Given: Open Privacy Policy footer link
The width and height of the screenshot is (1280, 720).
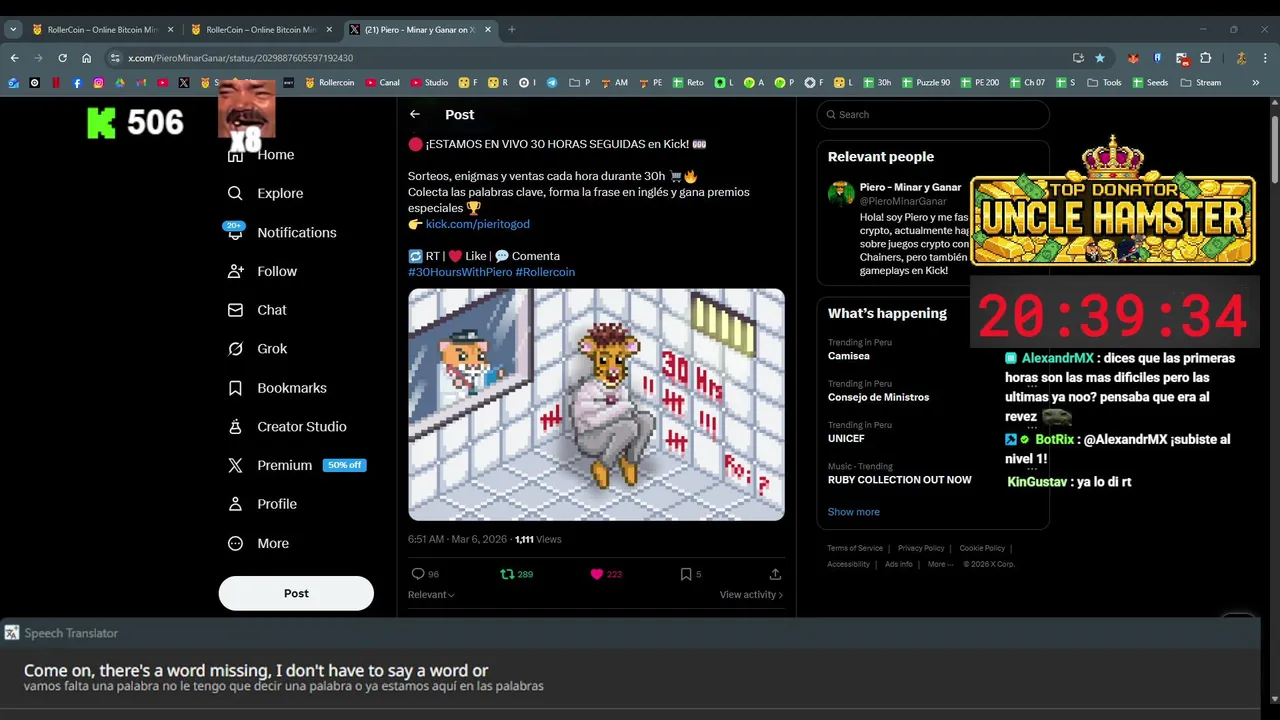Looking at the screenshot, I should [921, 548].
